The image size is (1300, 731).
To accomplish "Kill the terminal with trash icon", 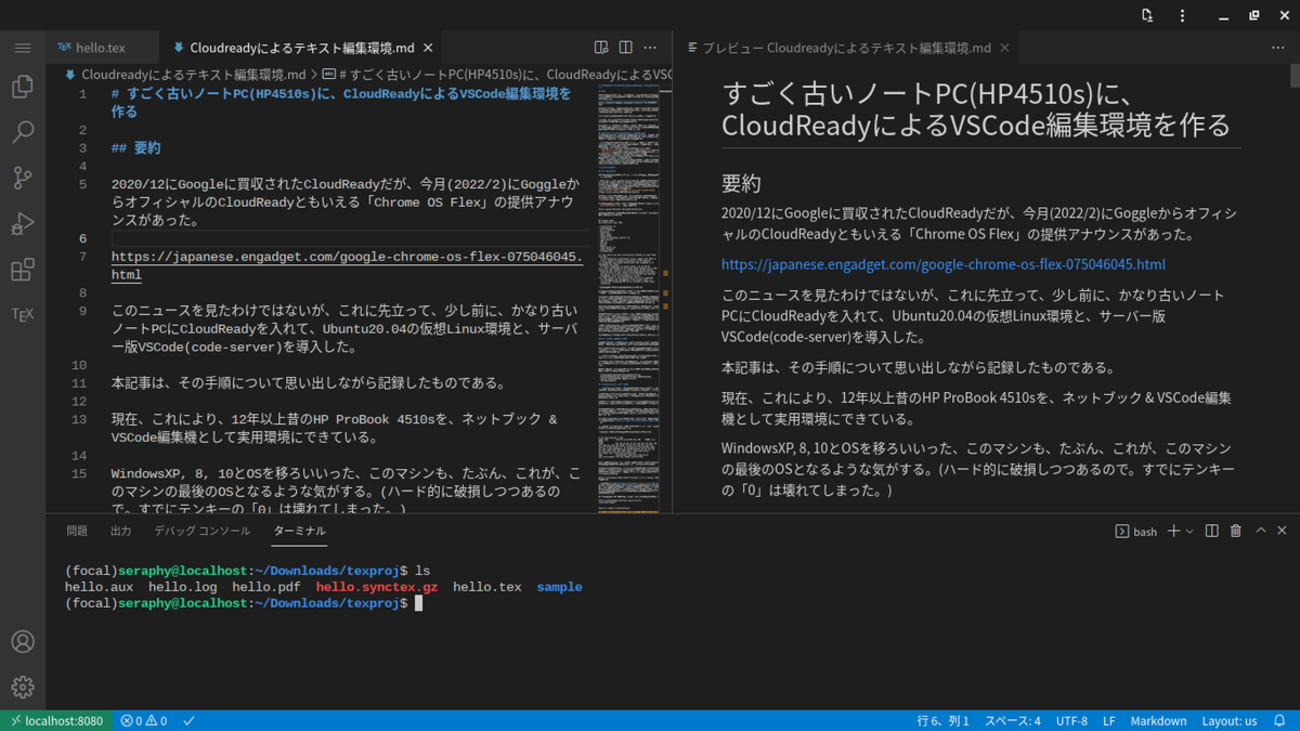I will (x=1236, y=531).
